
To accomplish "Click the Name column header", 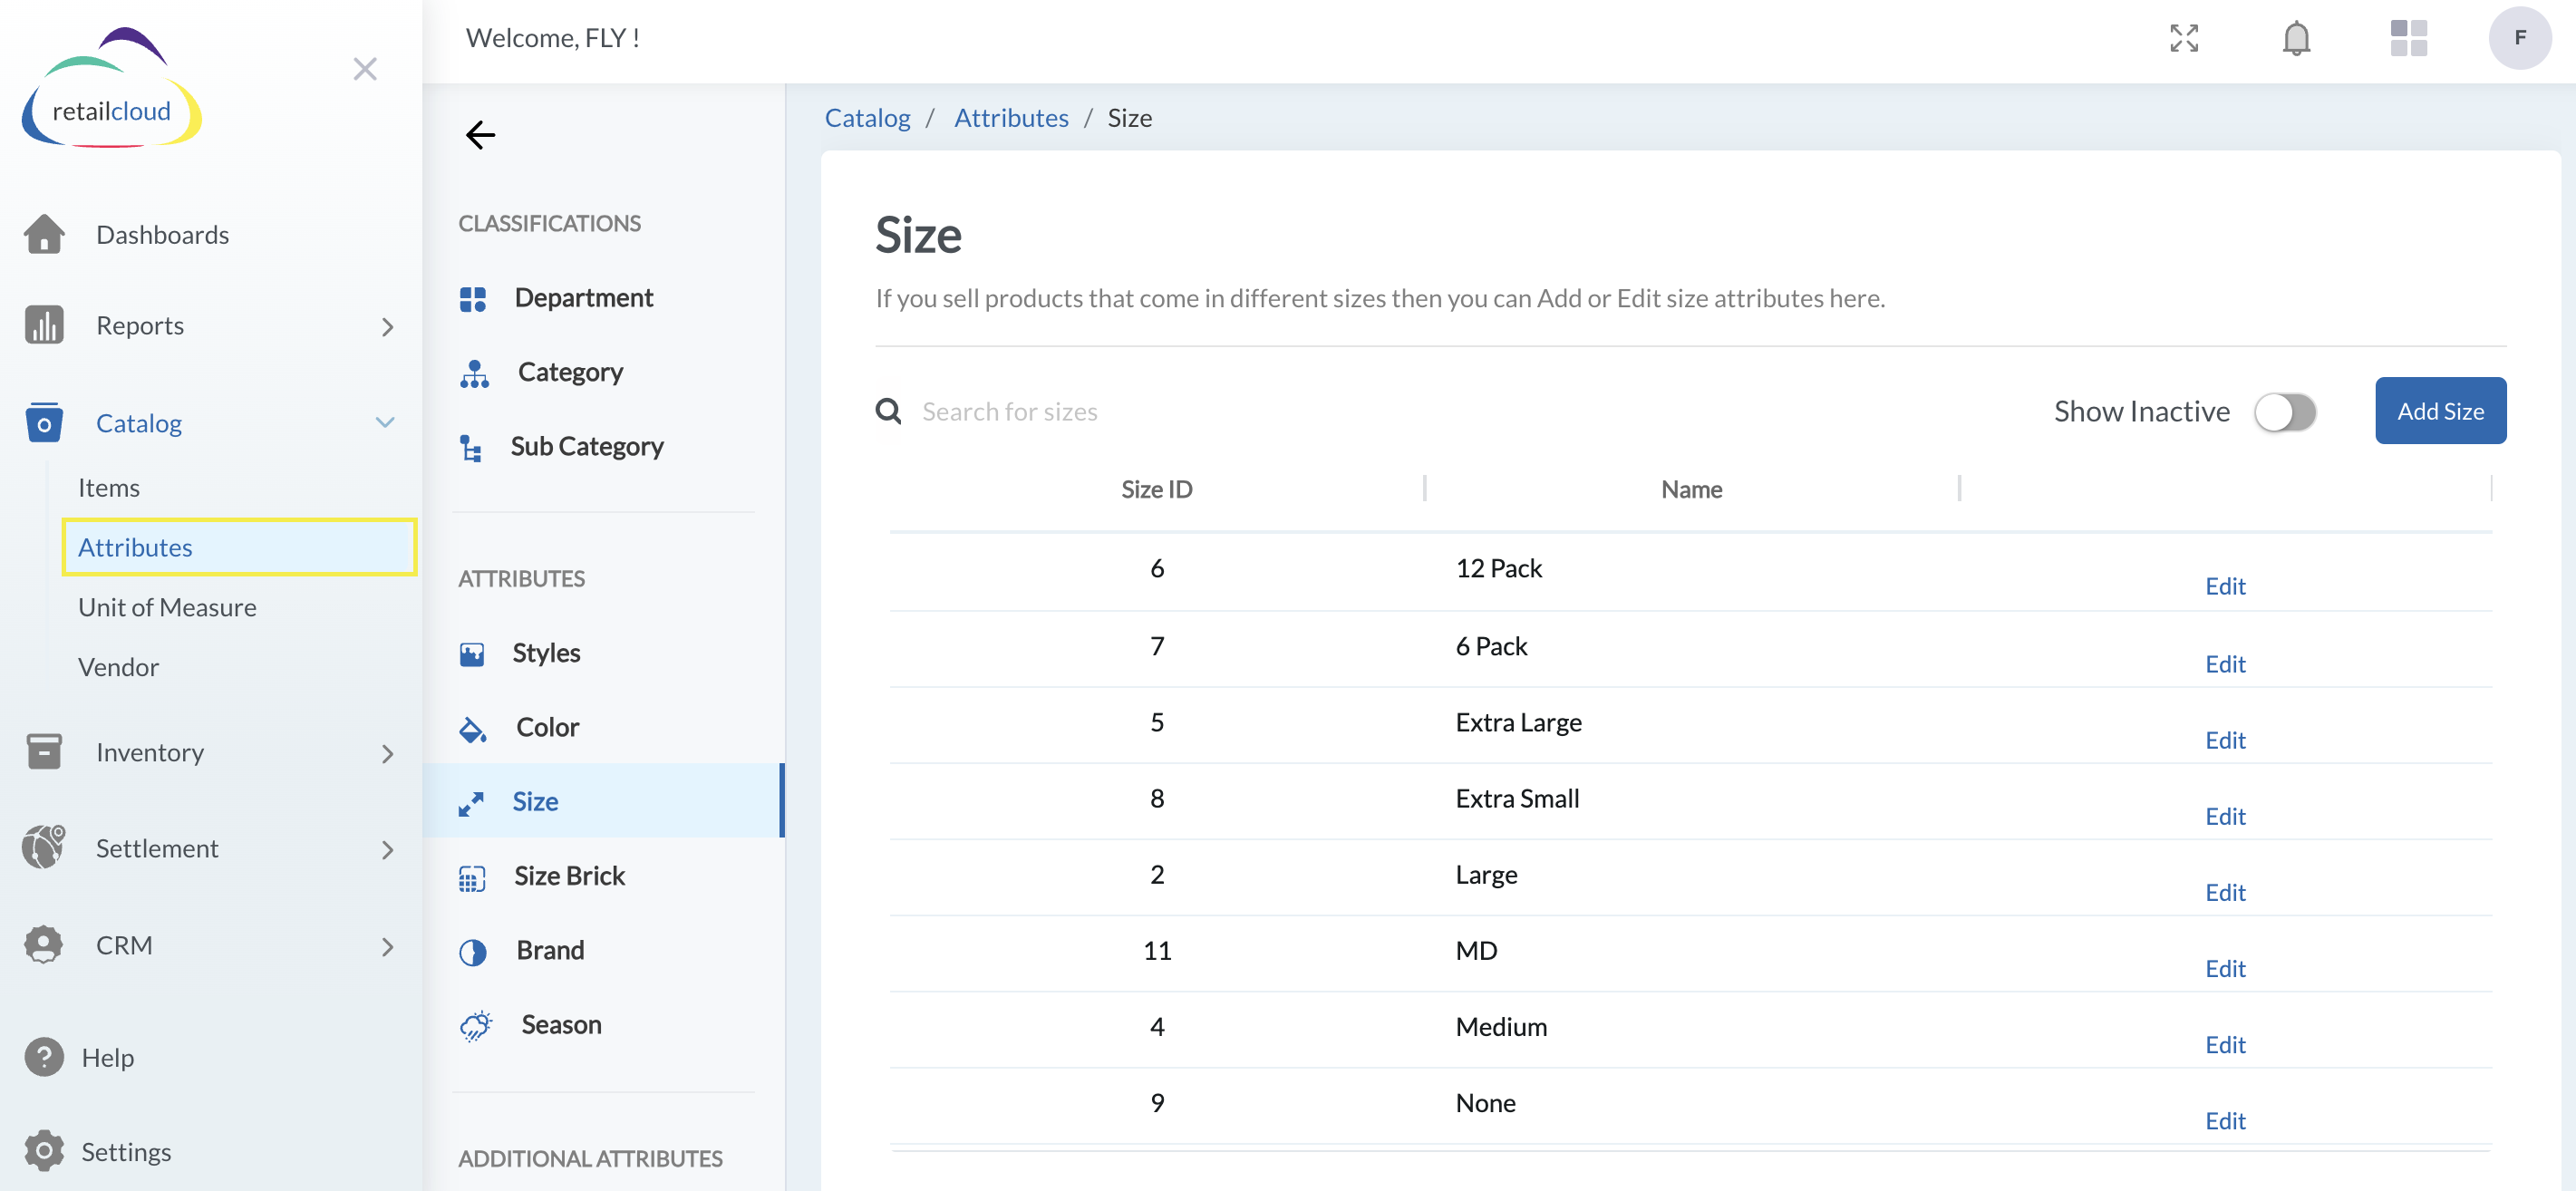I will pos(1691,489).
